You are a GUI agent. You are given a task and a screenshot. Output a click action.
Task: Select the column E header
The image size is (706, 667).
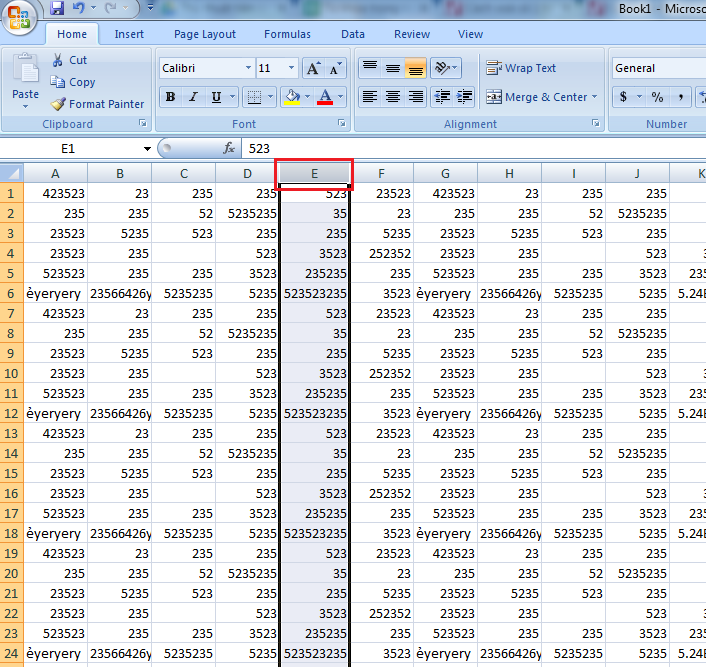pyautogui.click(x=314, y=174)
